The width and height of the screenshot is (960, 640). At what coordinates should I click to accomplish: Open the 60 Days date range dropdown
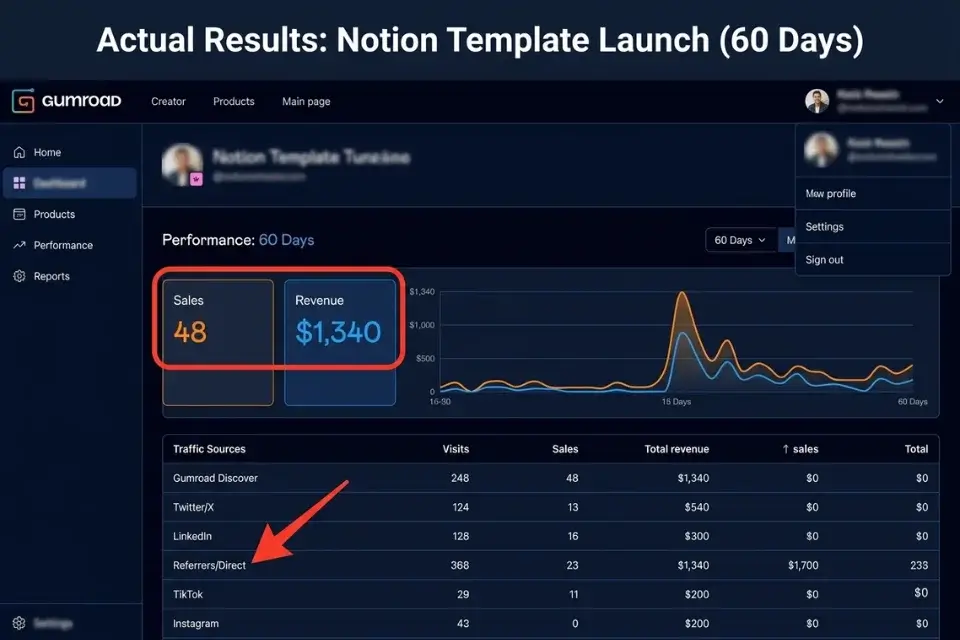pyautogui.click(x=740, y=240)
